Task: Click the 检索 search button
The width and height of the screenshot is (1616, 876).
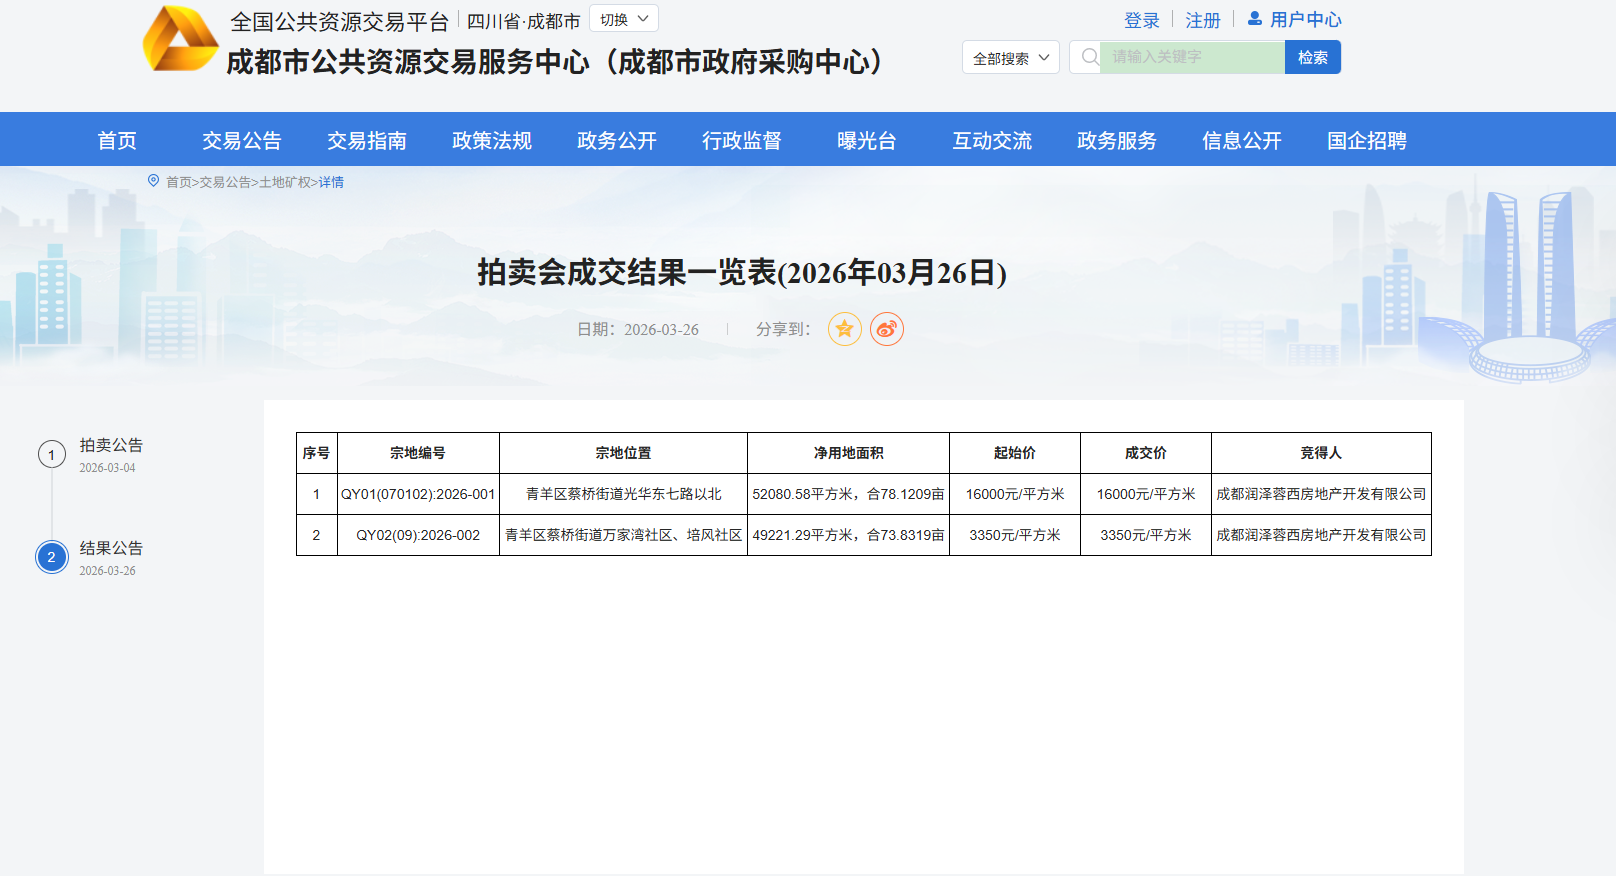Action: [1312, 57]
